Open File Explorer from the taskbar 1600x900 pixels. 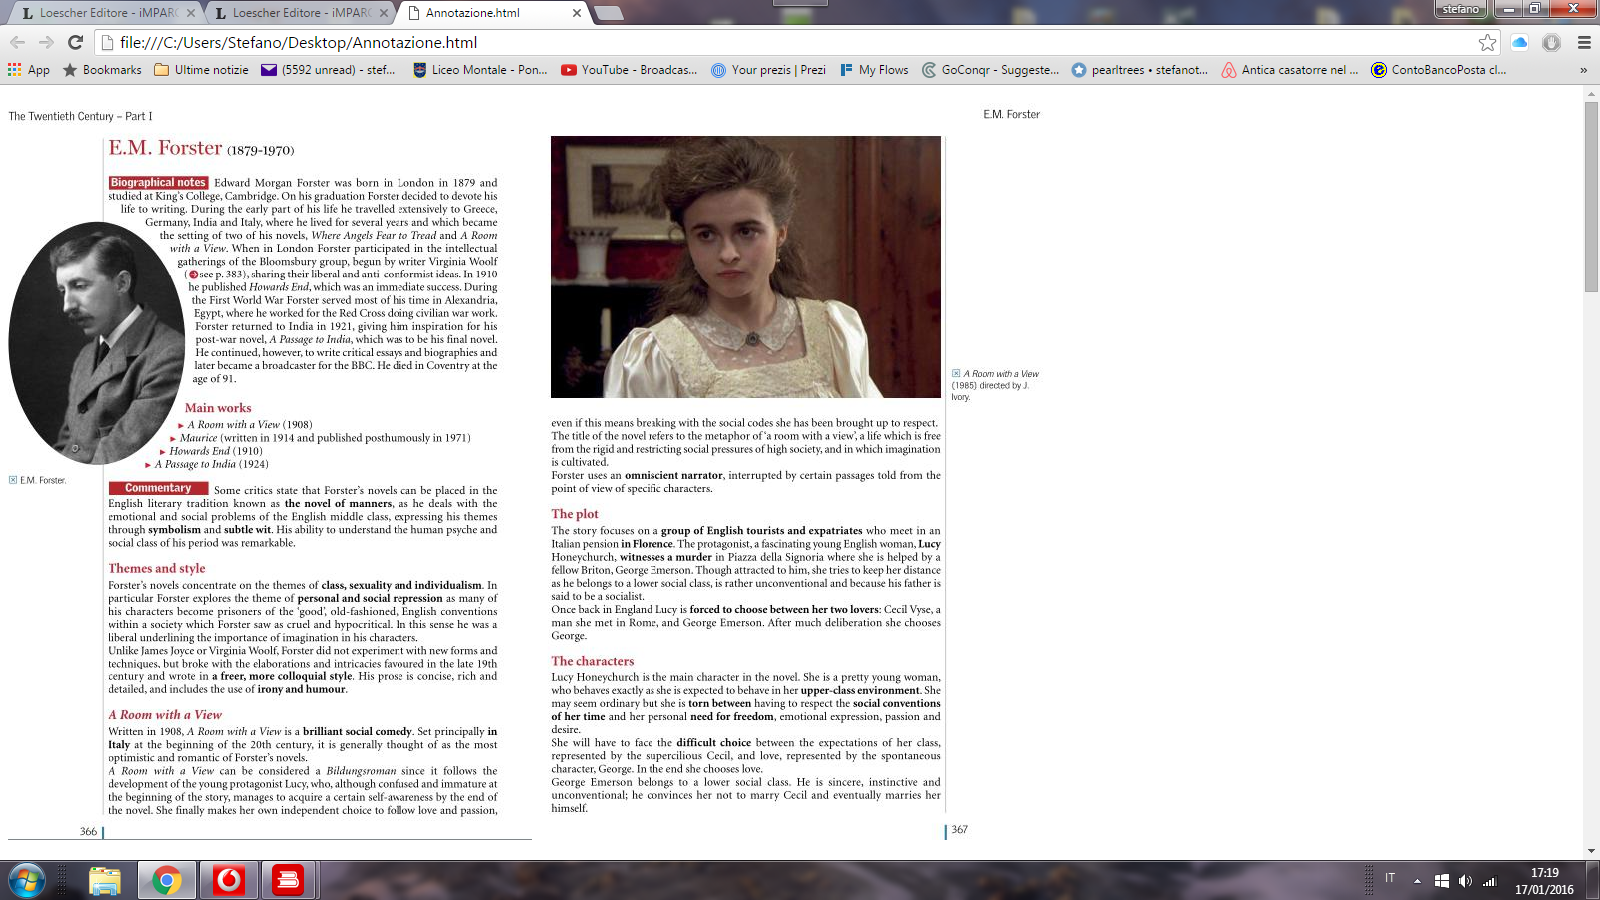[105, 880]
